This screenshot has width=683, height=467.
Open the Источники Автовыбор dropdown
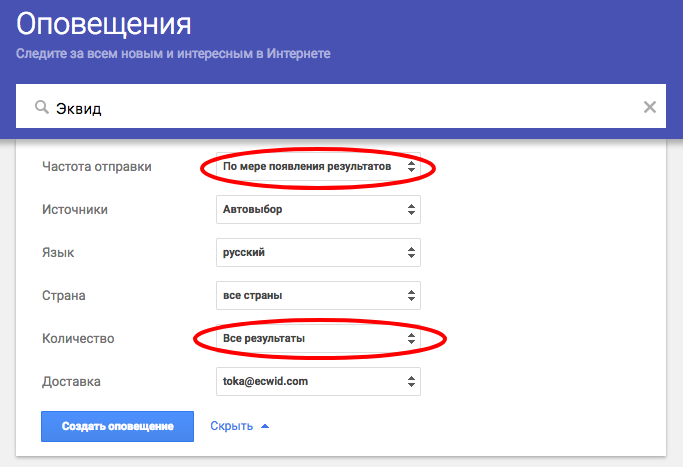point(318,210)
